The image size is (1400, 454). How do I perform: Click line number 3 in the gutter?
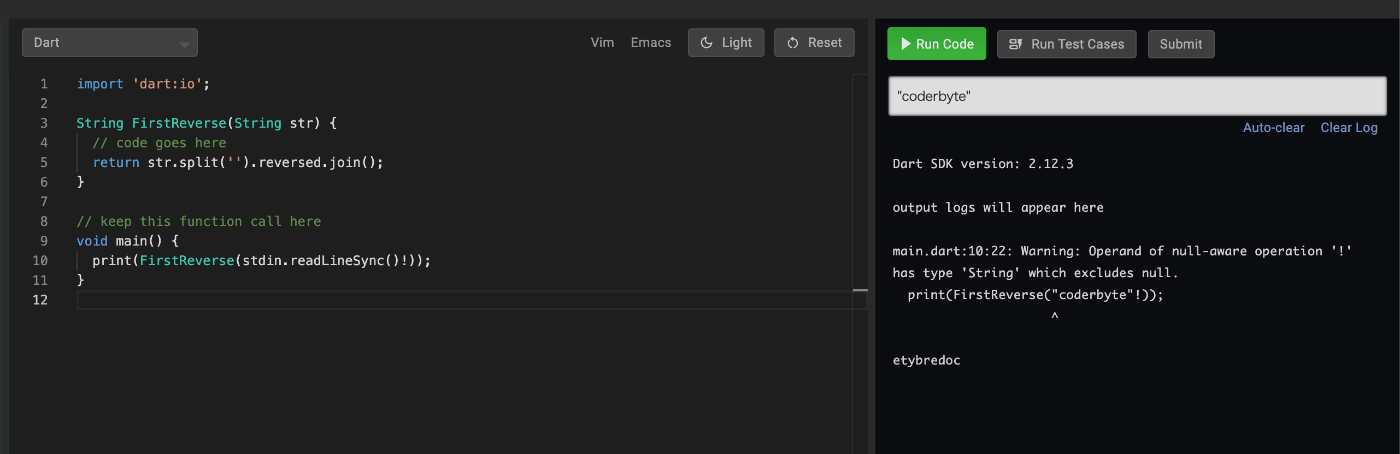44,123
